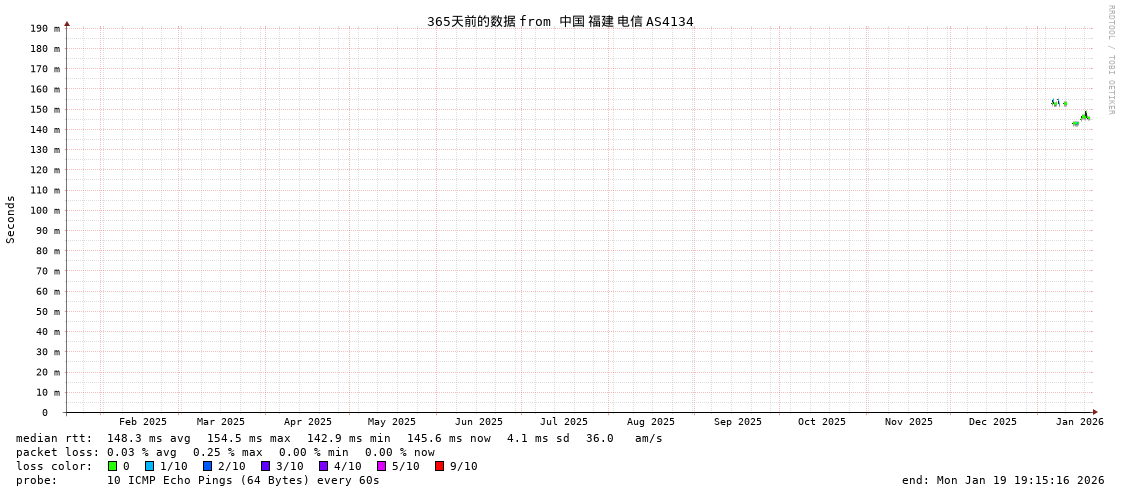Screen dimensions: 1121x494
Task: Click the 4/10 loss color swatch
Action: click(x=323, y=466)
